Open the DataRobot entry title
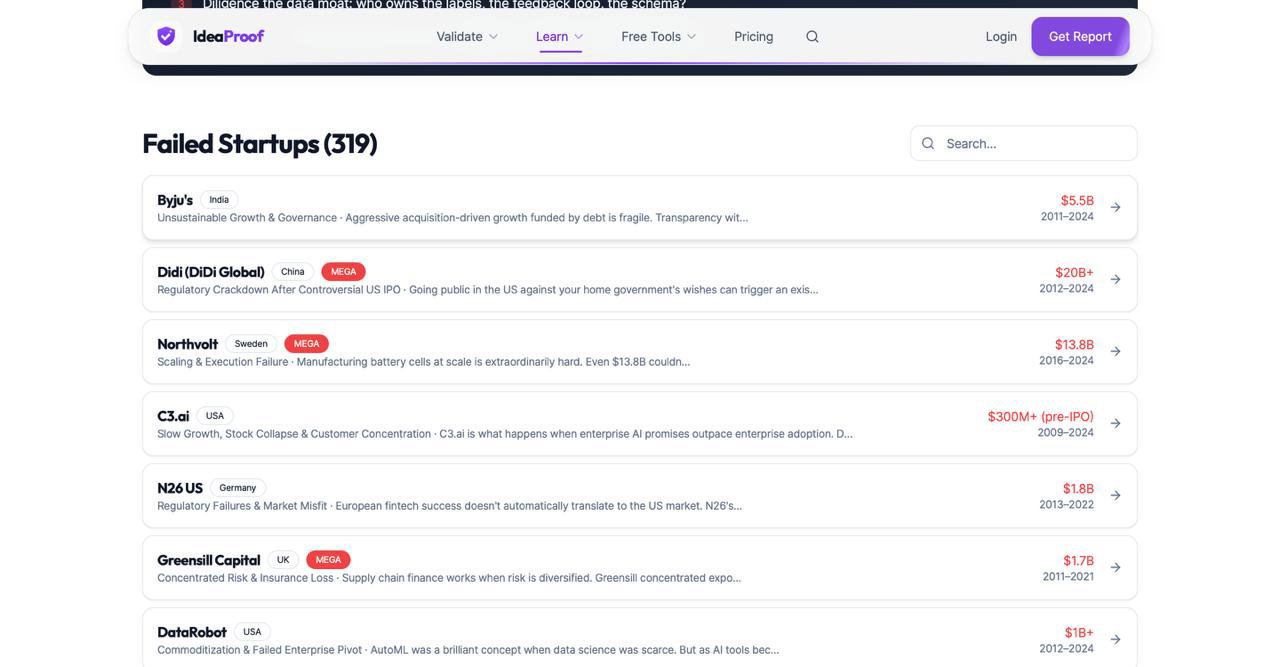1280x667 pixels. click(x=192, y=632)
